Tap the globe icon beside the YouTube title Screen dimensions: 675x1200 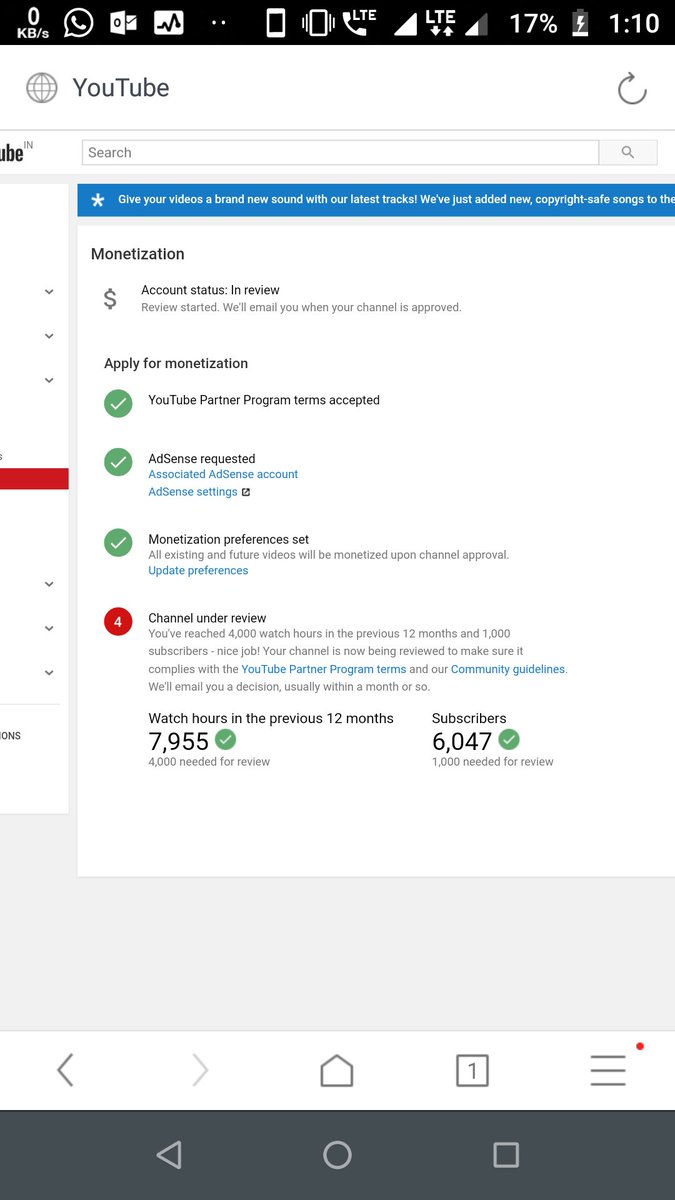[42, 88]
